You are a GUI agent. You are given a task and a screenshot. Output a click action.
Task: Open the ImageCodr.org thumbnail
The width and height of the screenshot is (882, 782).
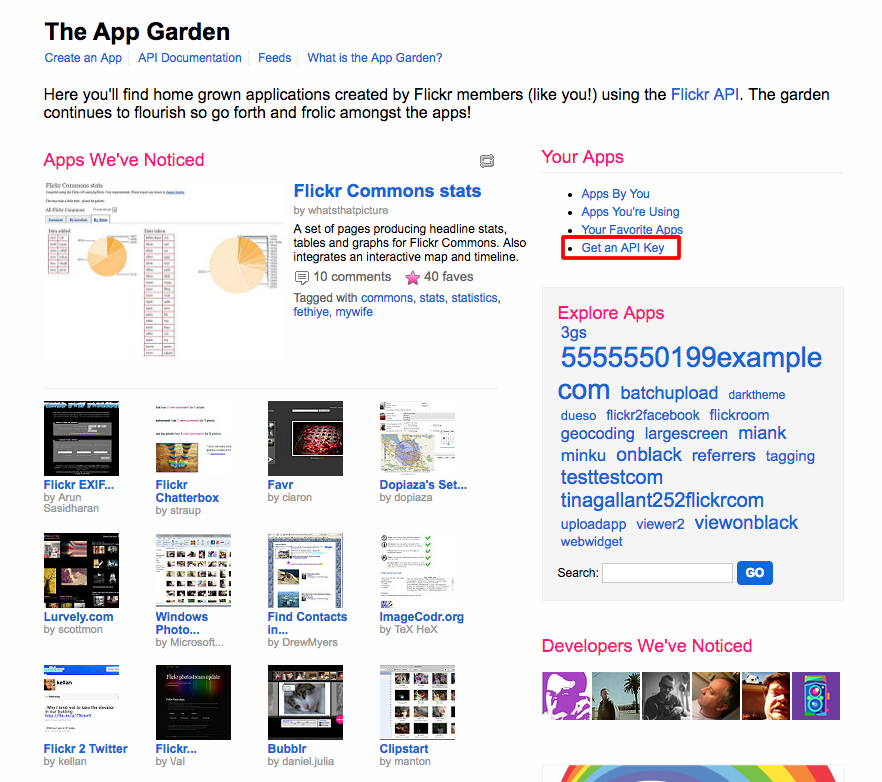coord(417,570)
